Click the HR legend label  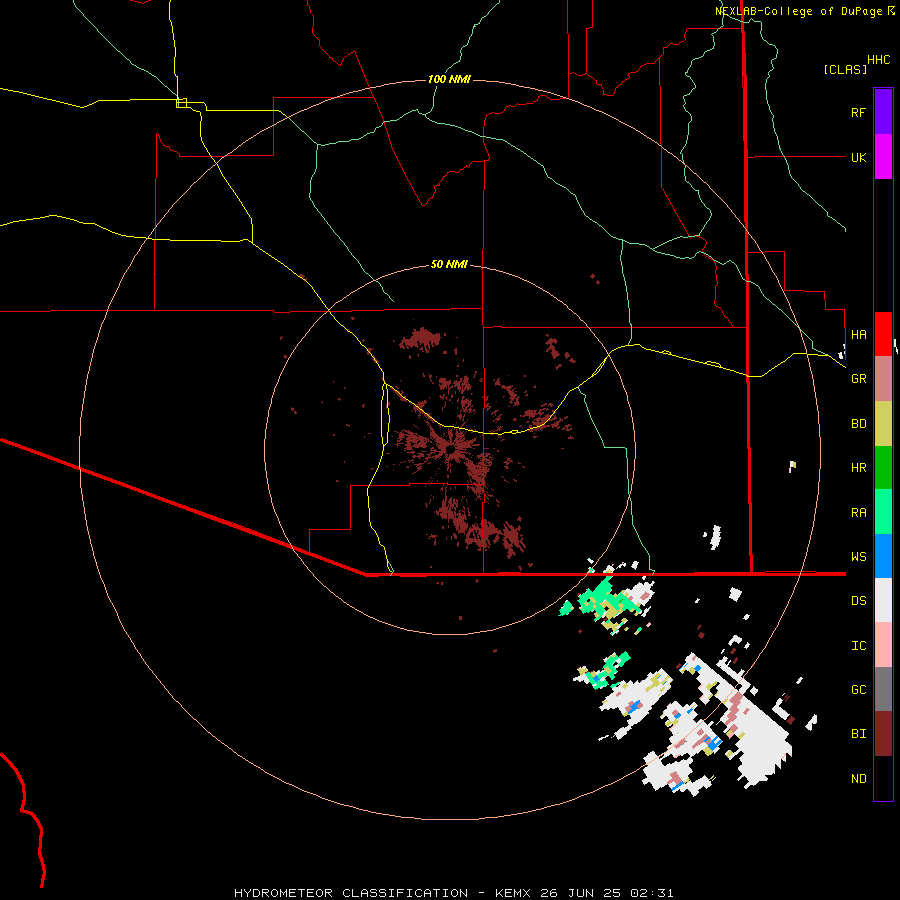click(858, 468)
